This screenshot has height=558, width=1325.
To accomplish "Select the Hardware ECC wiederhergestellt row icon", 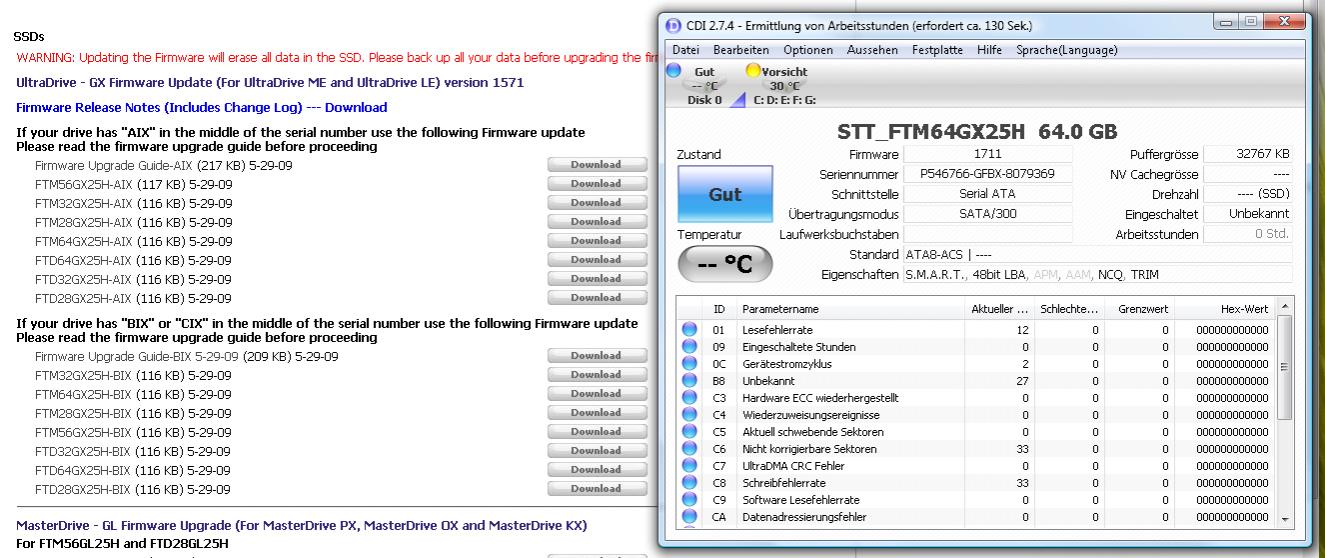I will click(689, 397).
